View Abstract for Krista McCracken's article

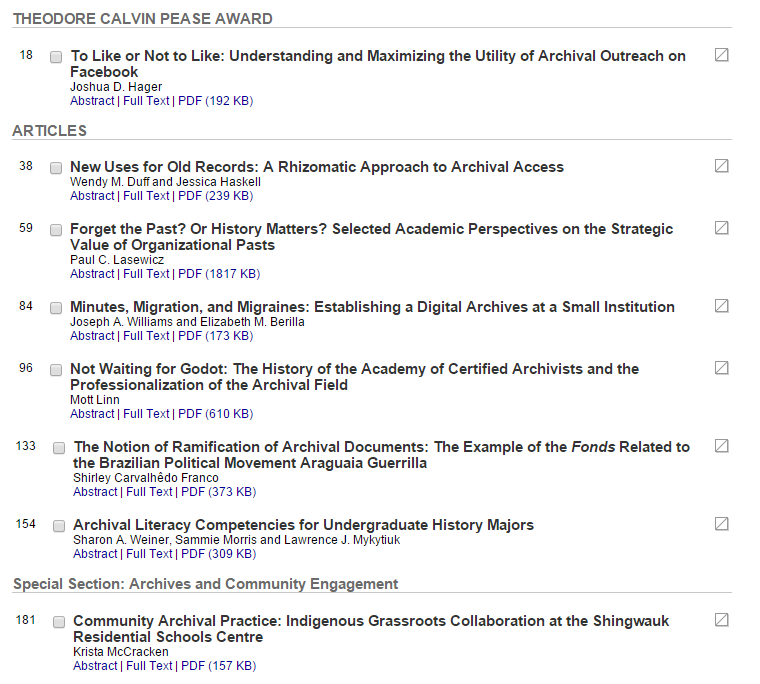tap(95, 666)
